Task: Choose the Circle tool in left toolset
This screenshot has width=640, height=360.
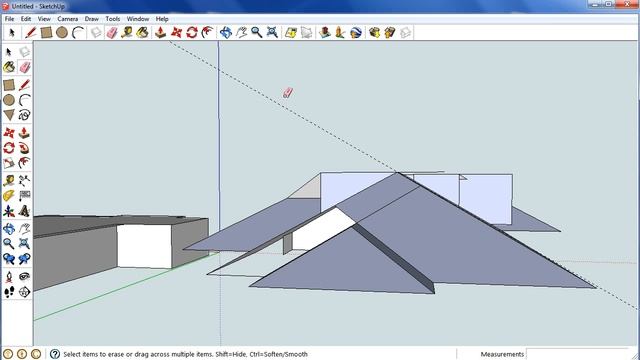Action: point(9,100)
